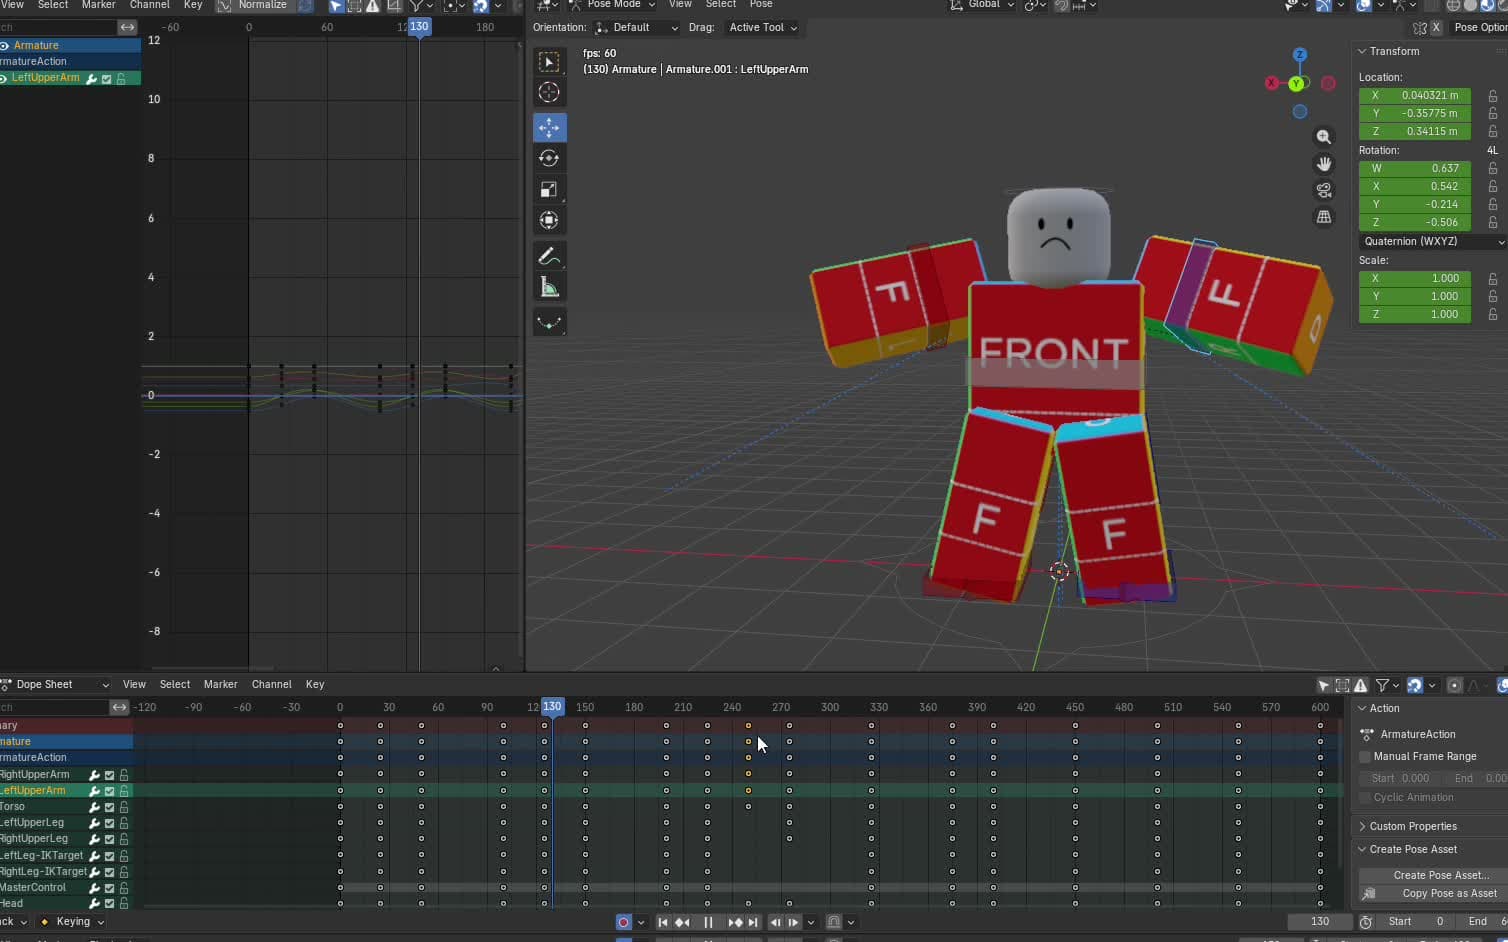The height and width of the screenshot is (942, 1508).
Task: Open the Select menu in Dope Sheet
Action: [x=175, y=685]
